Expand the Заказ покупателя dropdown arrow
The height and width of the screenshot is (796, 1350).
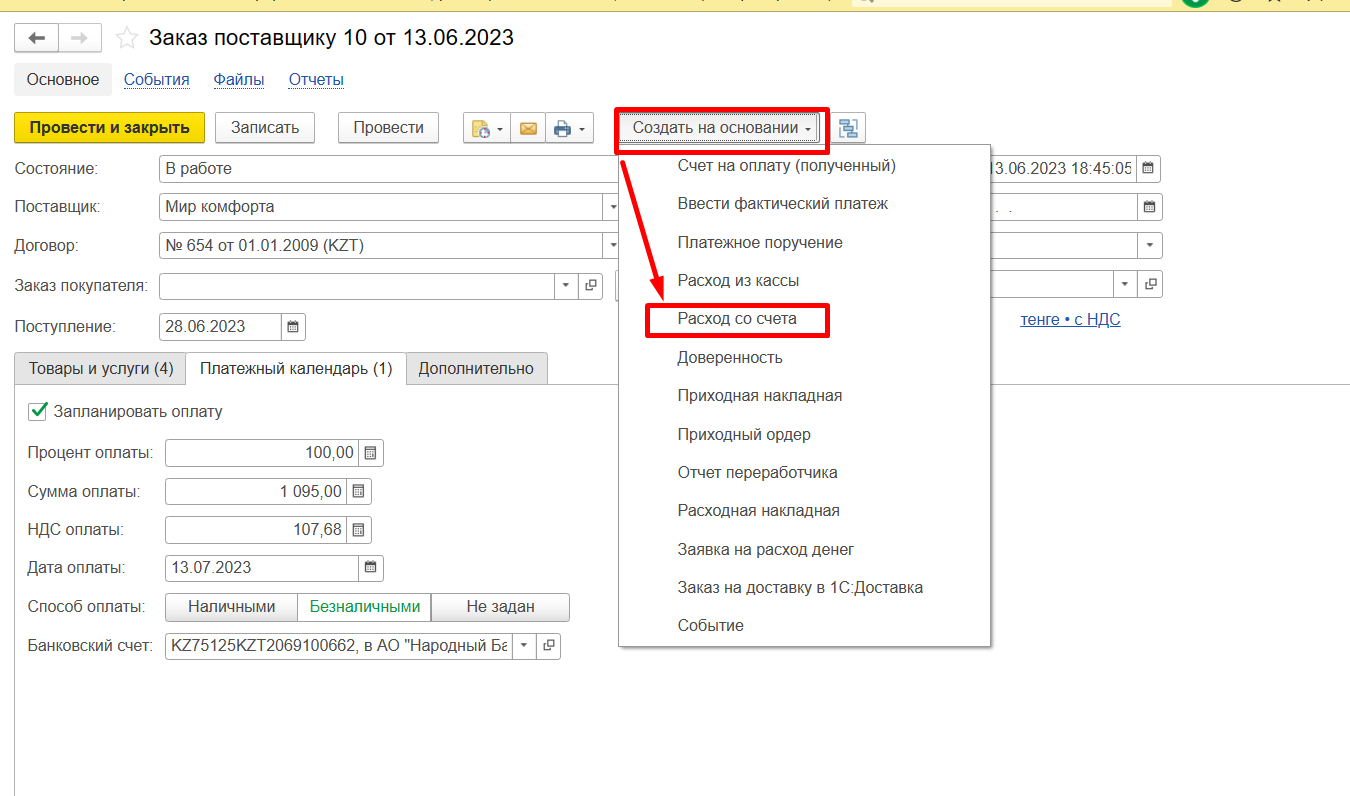click(566, 286)
